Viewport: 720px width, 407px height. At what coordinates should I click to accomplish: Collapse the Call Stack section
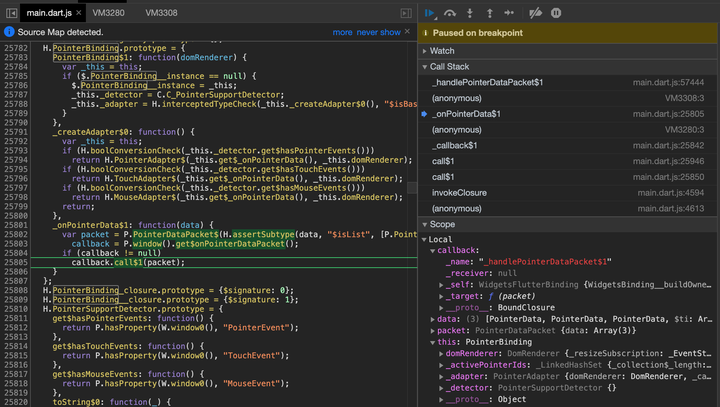[450, 66]
